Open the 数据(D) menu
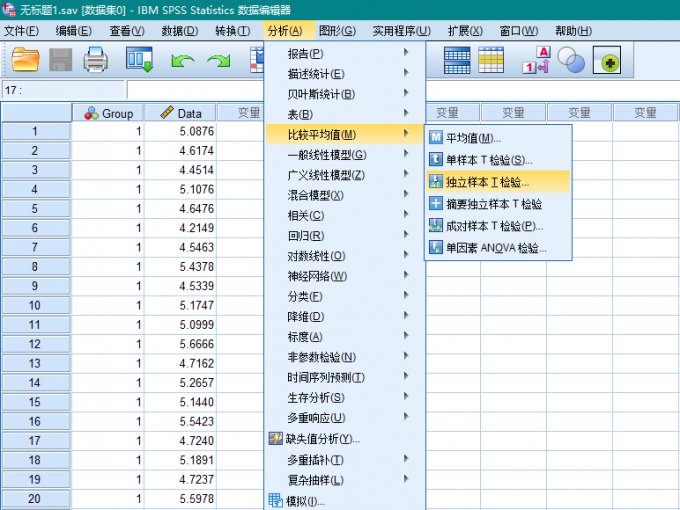The image size is (680, 510). (x=180, y=31)
